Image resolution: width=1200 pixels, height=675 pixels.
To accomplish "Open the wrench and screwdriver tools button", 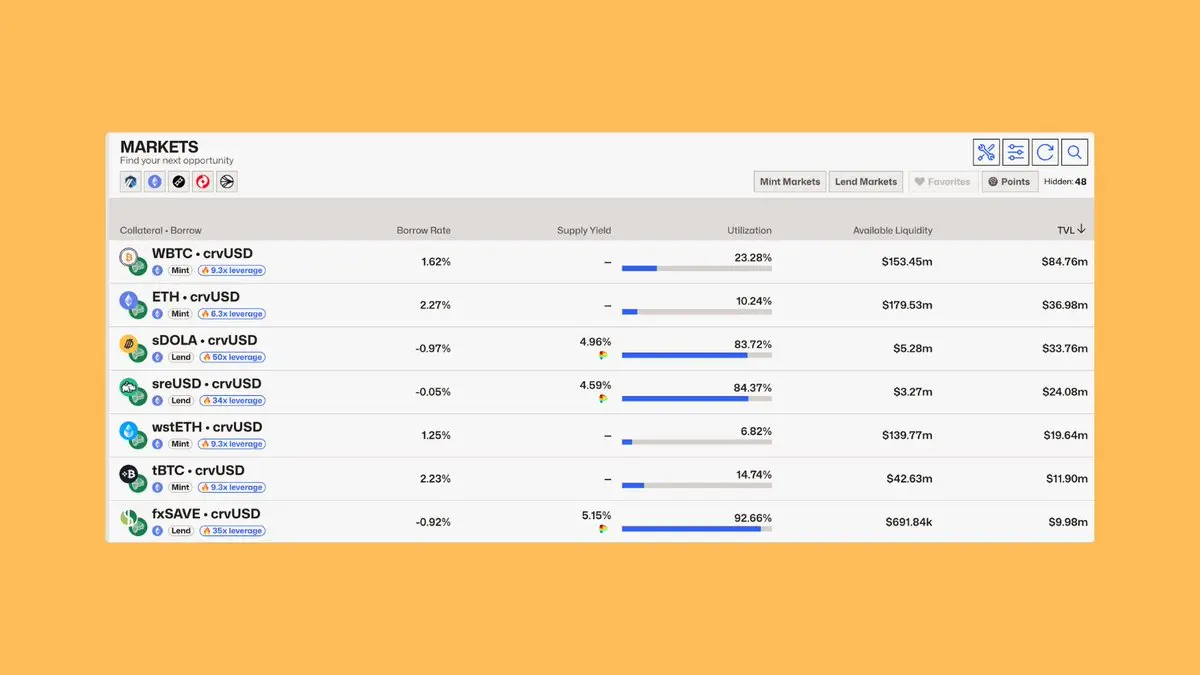I will 986,152.
